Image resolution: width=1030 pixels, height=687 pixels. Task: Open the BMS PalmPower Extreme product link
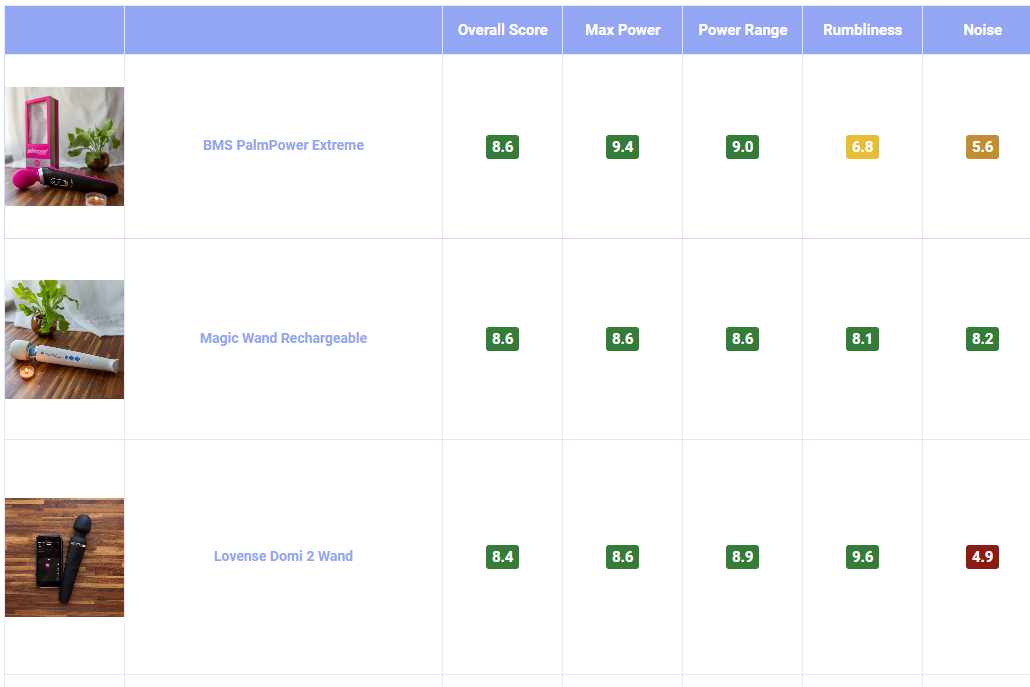[x=283, y=145]
